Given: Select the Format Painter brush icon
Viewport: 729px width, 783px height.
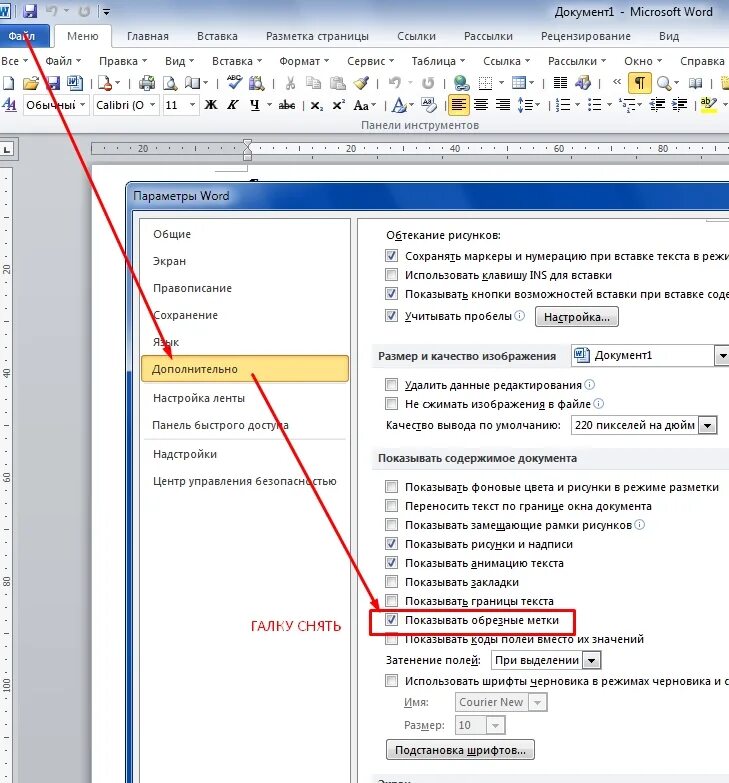Looking at the screenshot, I should coord(361,83).
